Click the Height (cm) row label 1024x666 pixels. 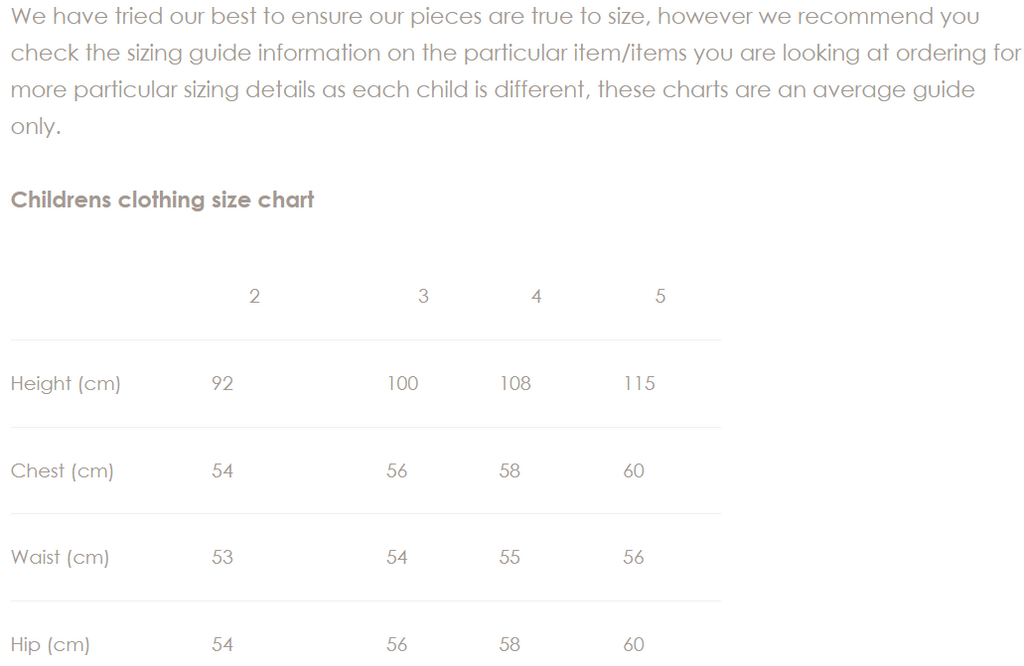[x=65, y=384]
